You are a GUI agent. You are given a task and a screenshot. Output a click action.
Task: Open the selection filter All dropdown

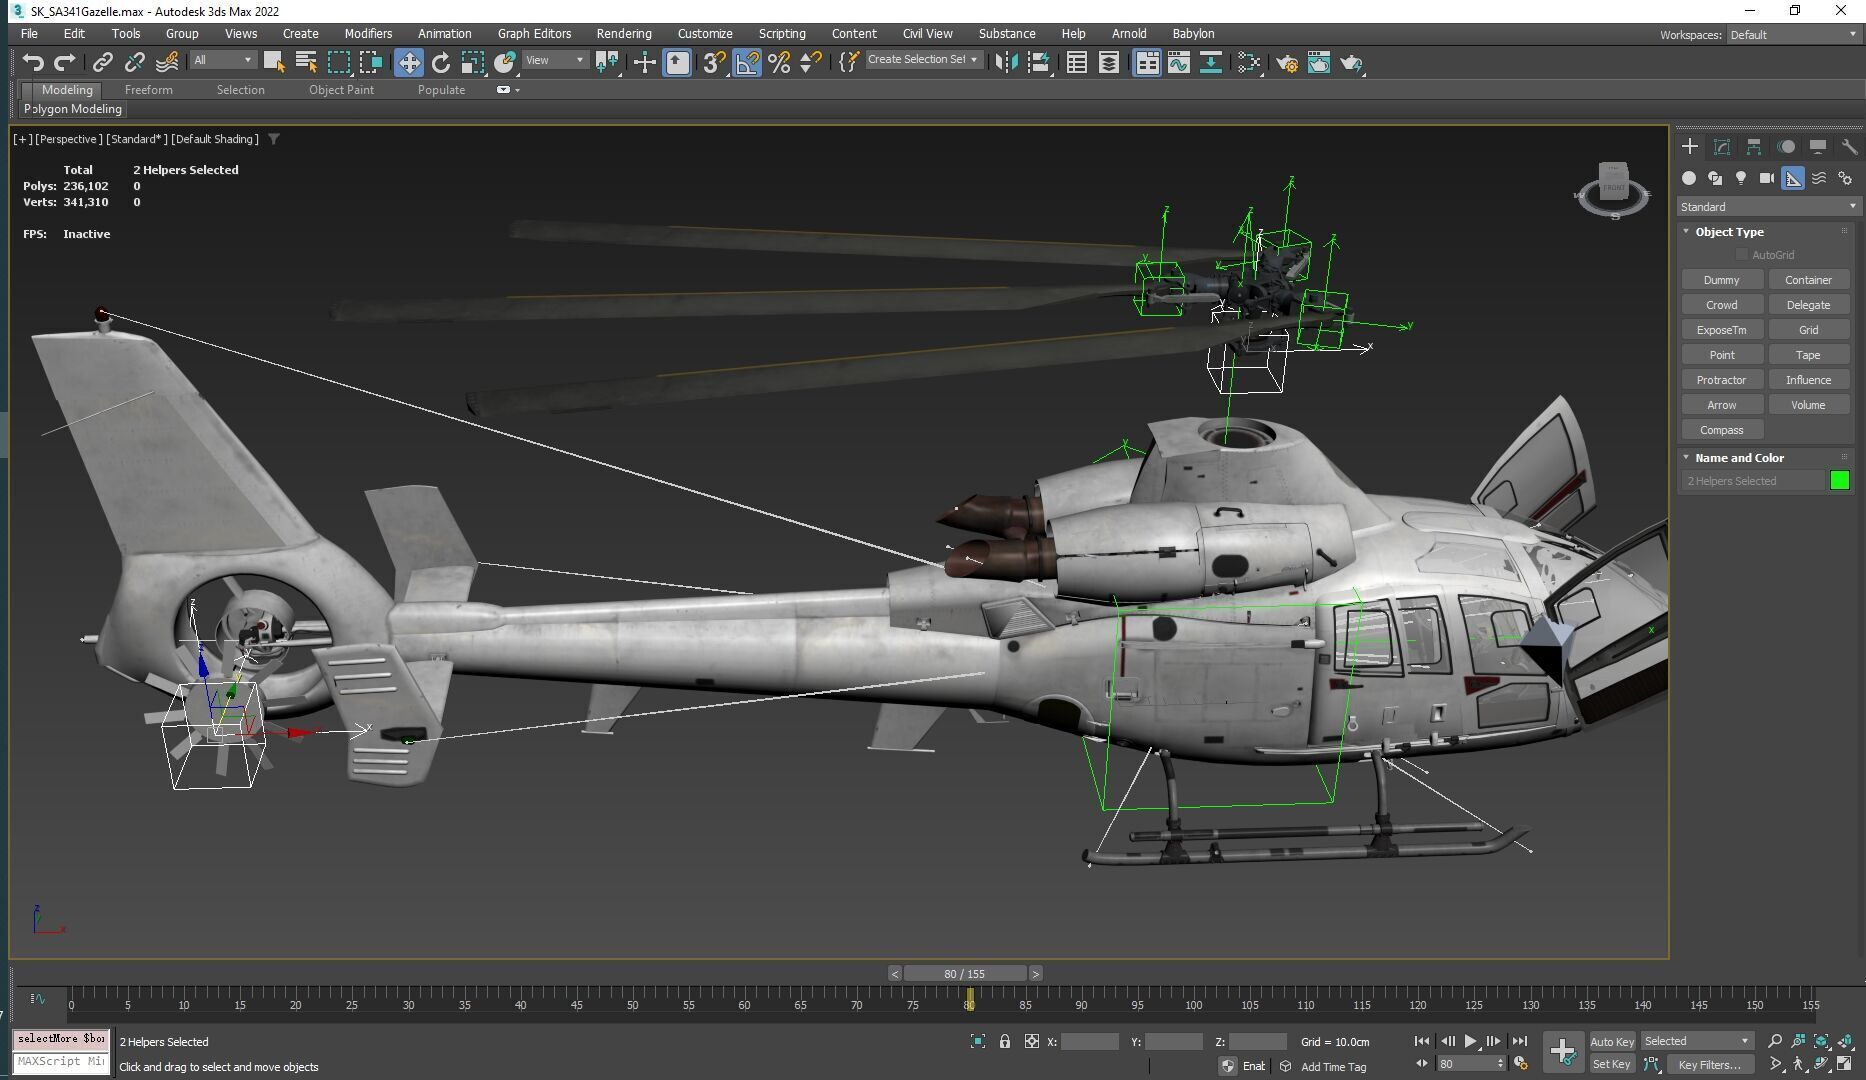(223, 60)
